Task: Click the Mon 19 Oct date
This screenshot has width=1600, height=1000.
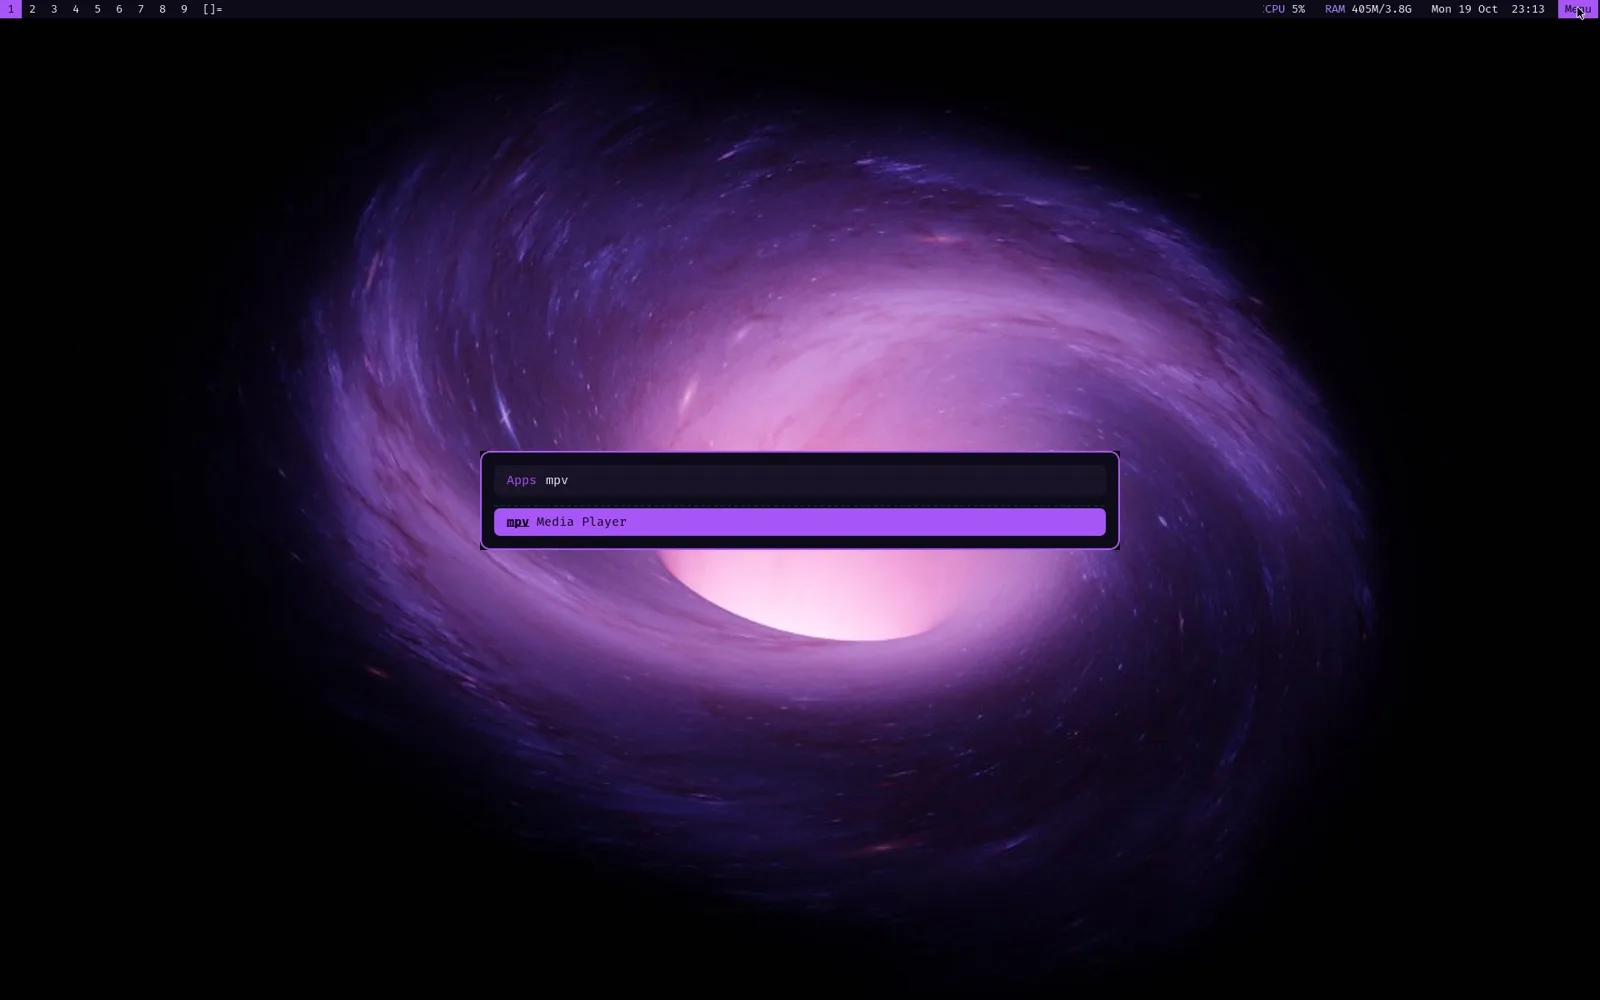Action: tap(1464, 9)
